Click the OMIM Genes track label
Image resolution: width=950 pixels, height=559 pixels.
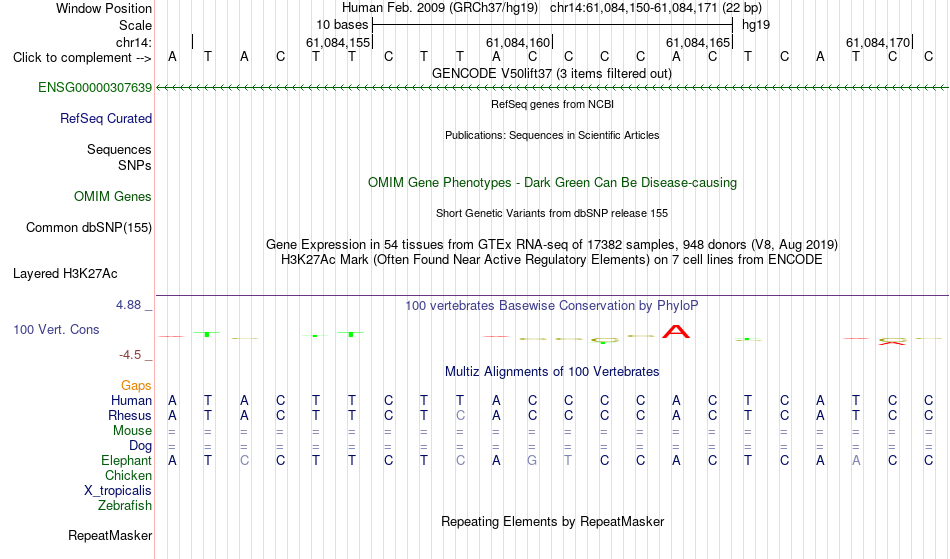[113, 197]
